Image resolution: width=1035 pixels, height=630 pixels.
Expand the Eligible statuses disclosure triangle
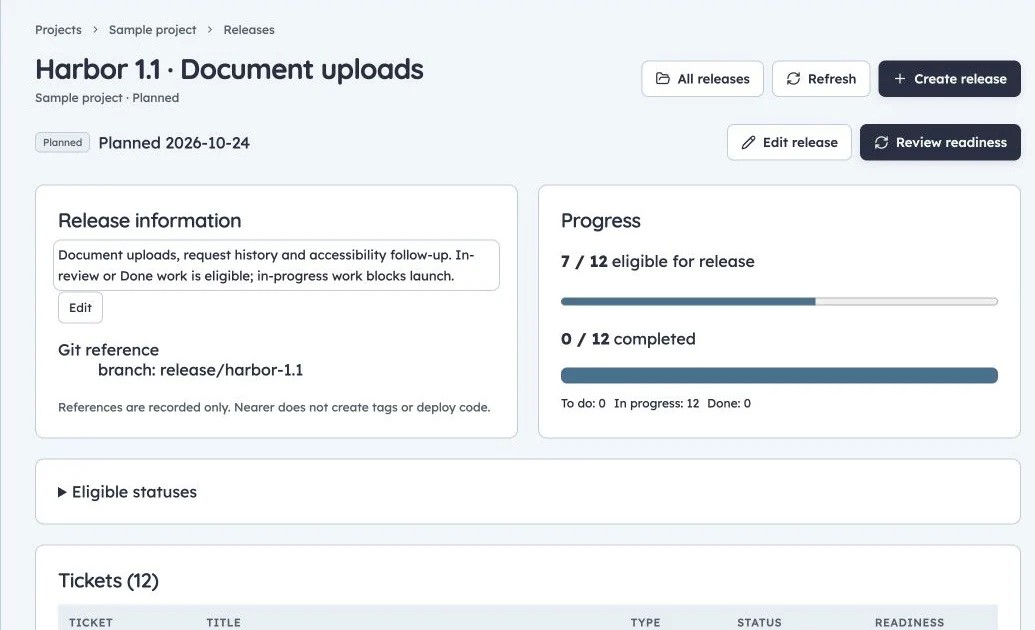point(62,492)
